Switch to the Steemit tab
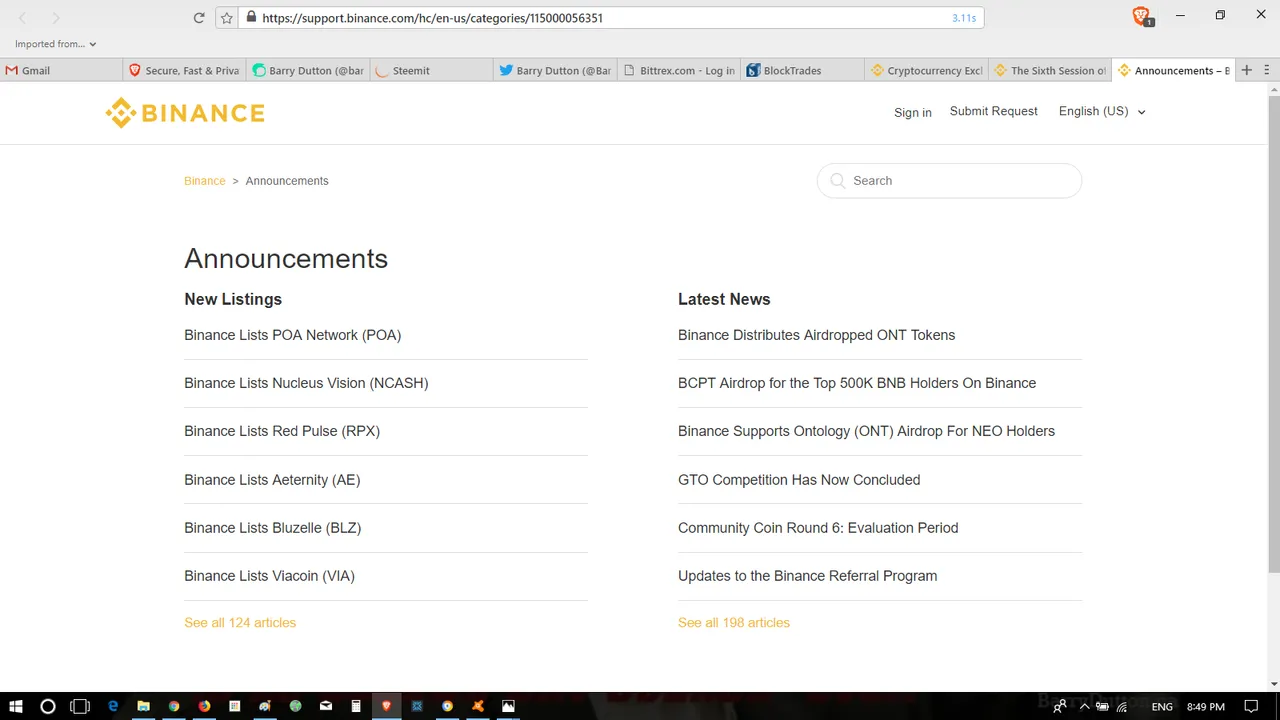The height and width of the screenshot is (720, 1280). click(x=430, y=70)
